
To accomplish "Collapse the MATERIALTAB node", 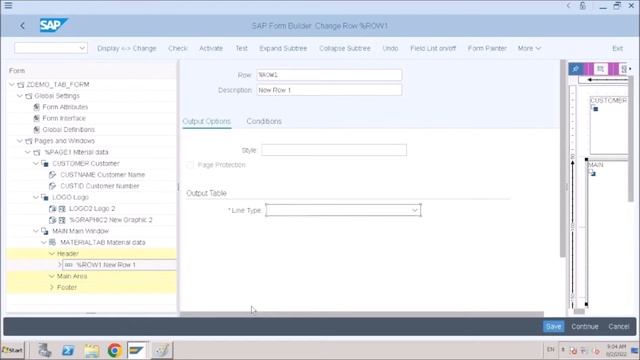I will coord(44,242).
